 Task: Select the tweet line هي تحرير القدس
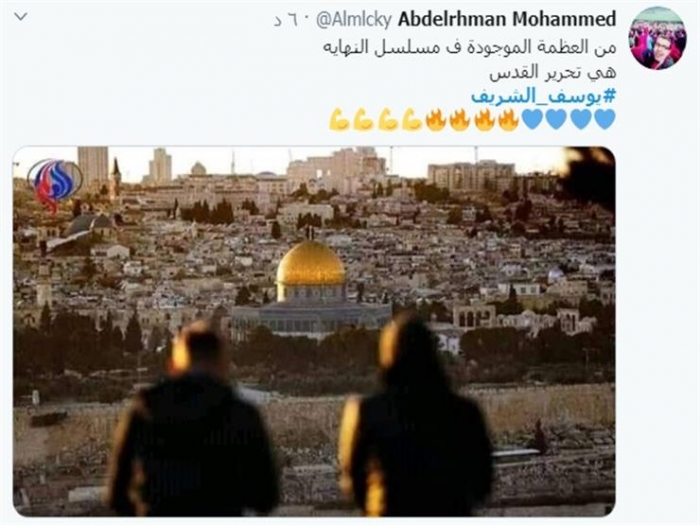pos(553,72)
